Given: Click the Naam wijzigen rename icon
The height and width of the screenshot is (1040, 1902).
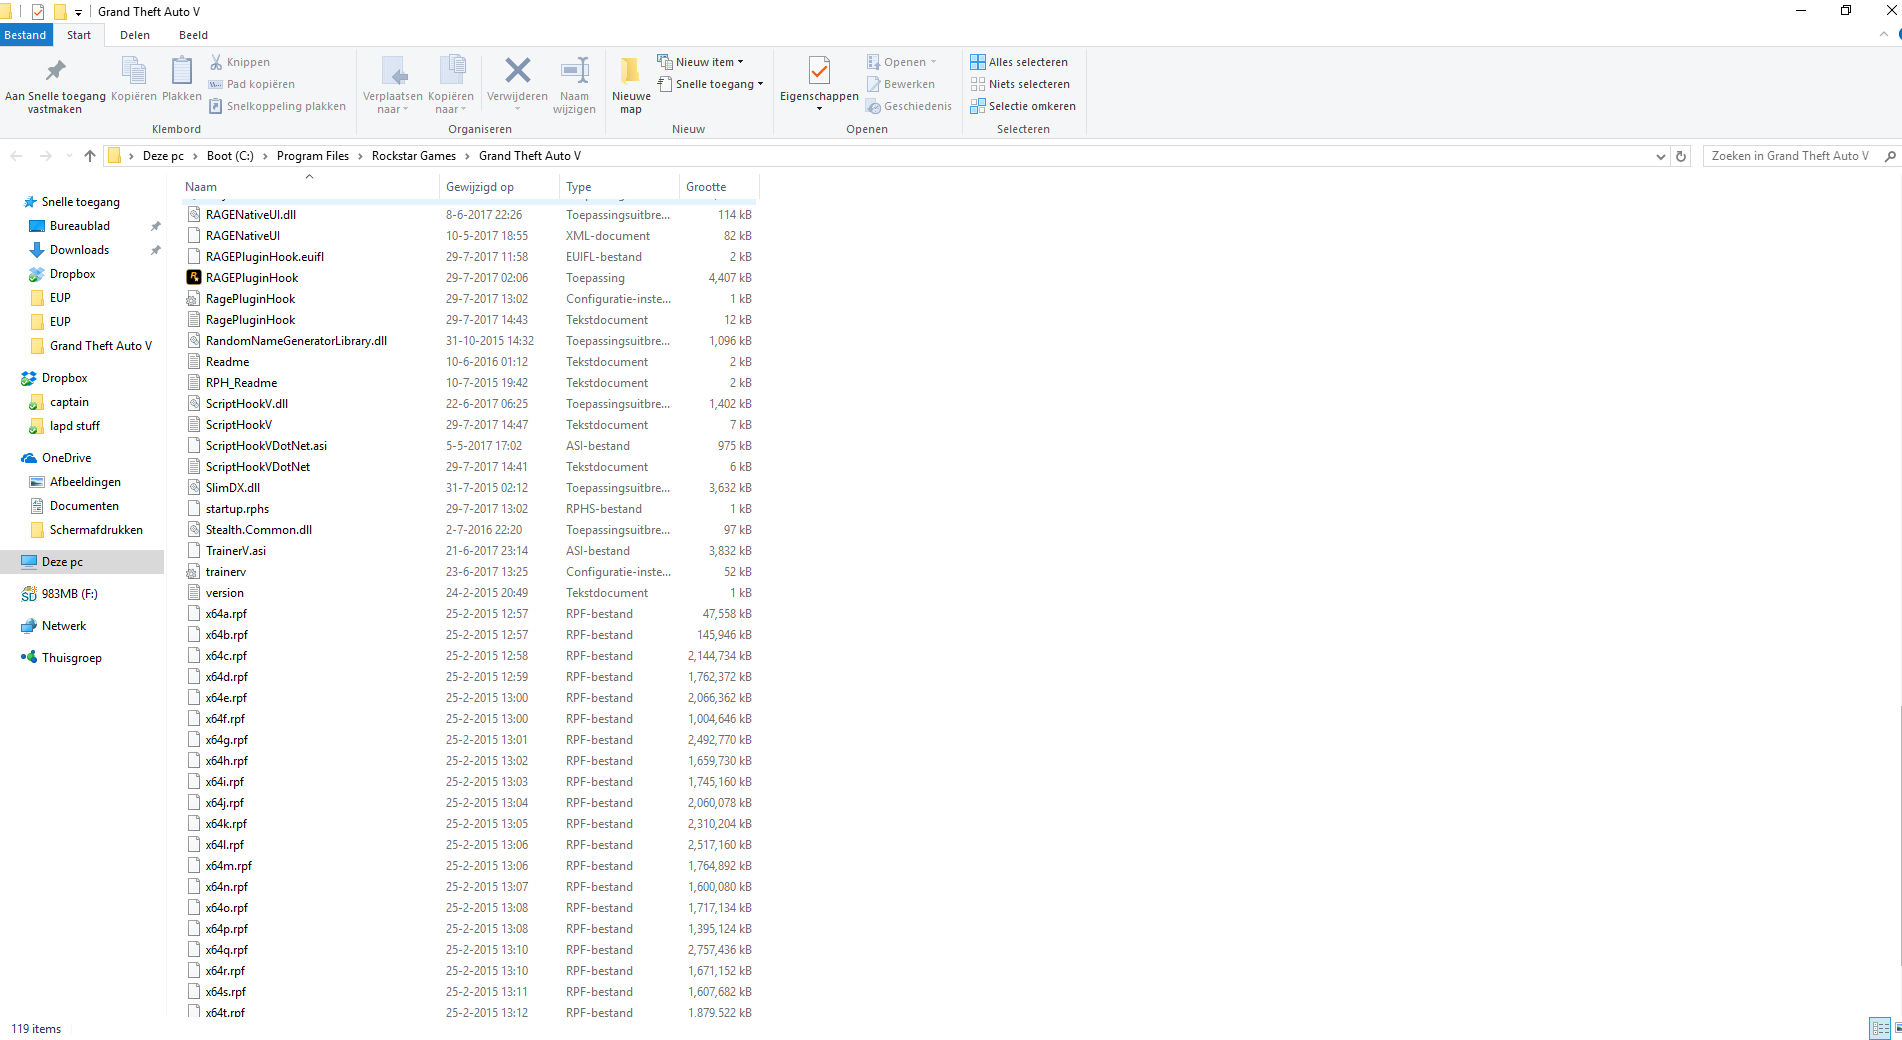Looking at the screenshot, I should (574, 72).
